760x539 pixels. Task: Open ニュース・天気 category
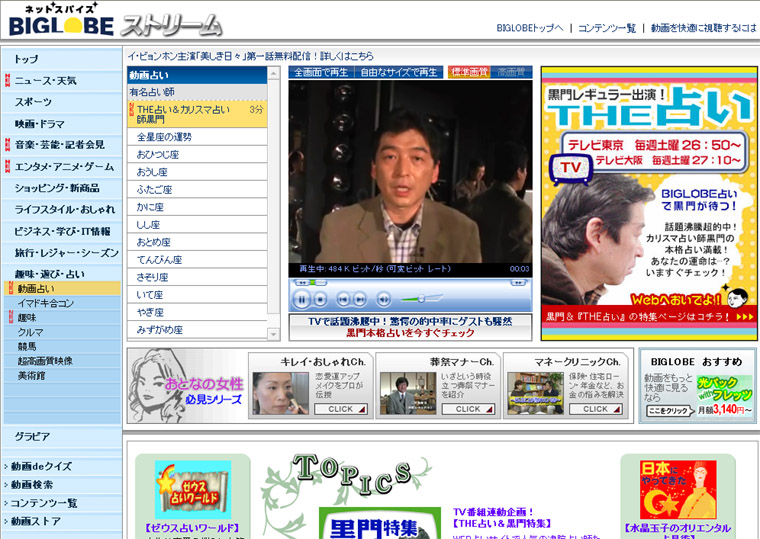coord(62,80)
